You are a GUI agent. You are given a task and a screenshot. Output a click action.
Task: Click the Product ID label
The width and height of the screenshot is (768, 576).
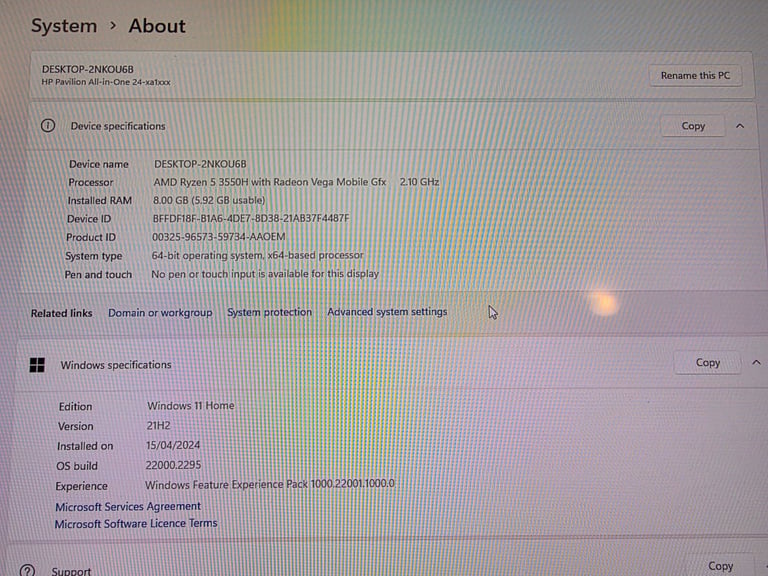click(91, 238)
